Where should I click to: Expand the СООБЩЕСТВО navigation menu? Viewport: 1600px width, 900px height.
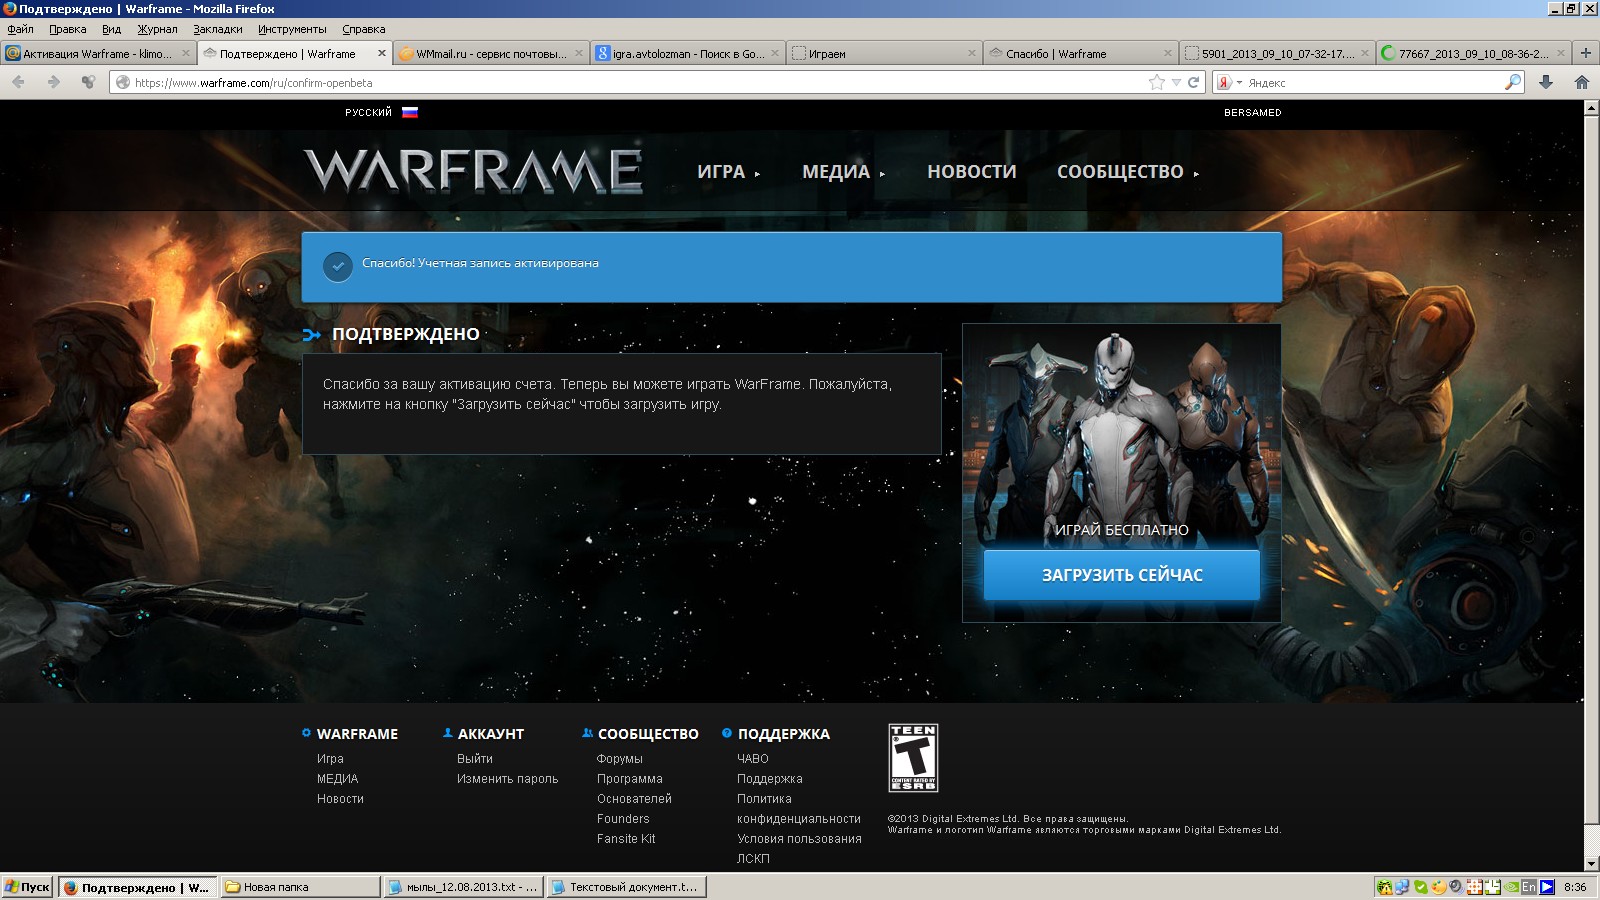click(x=1127, y=172)
